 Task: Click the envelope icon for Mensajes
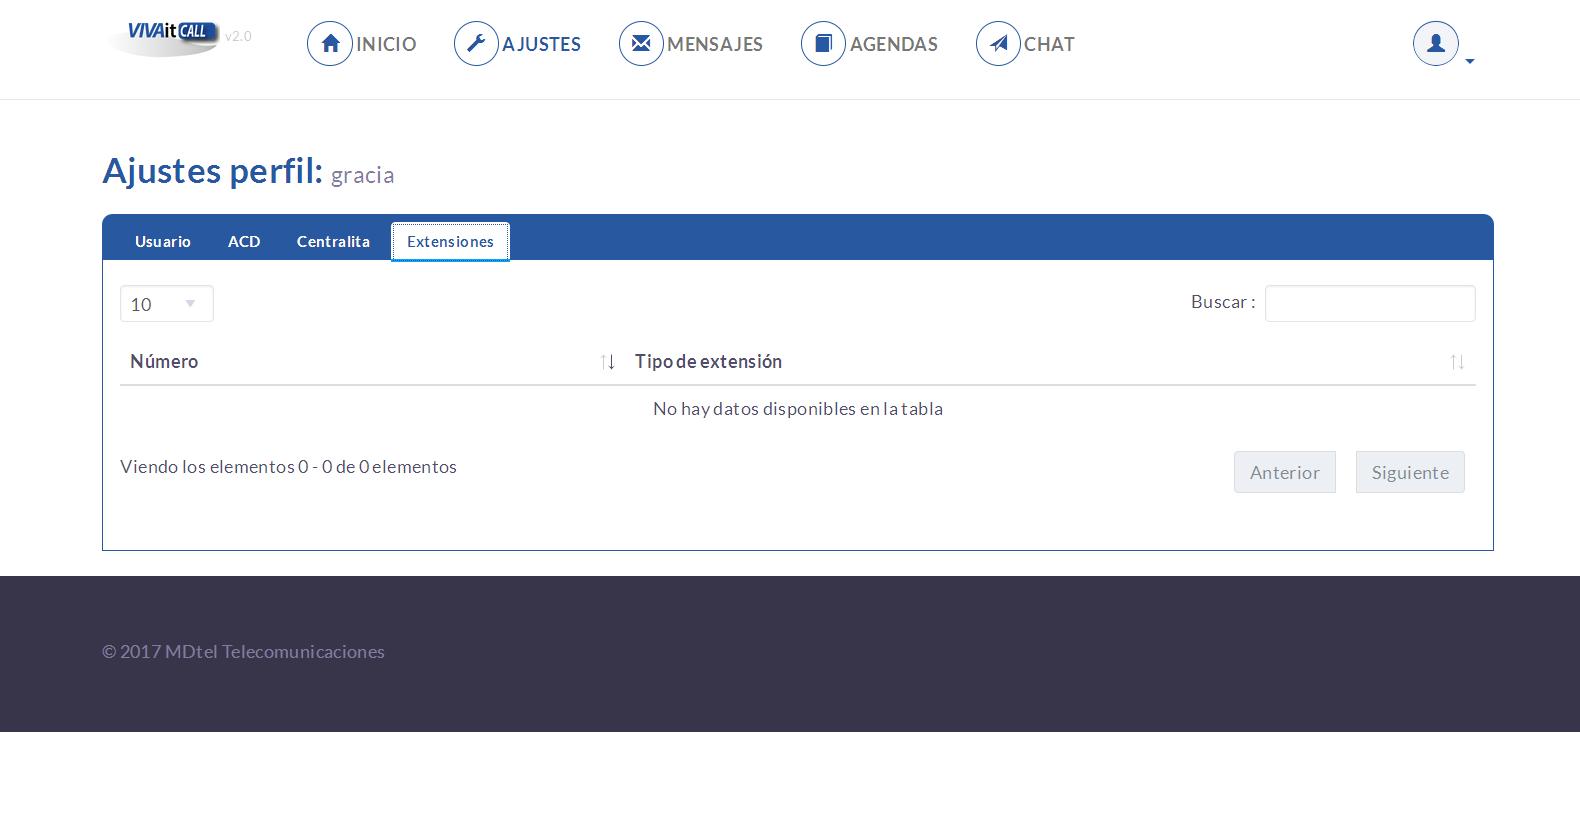[641, 44]
